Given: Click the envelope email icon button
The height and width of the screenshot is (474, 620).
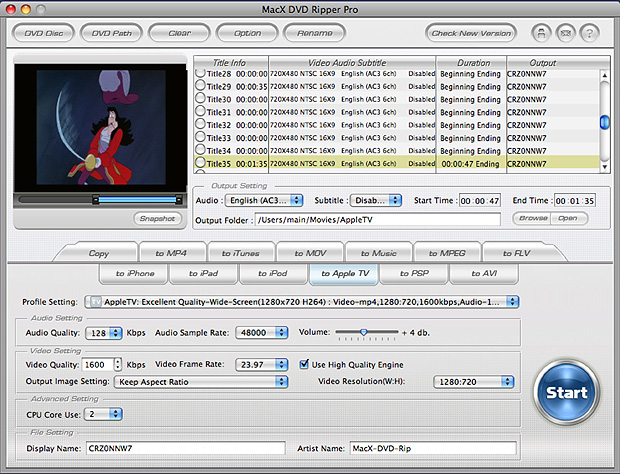Looking at the screenshot, I should (565, 33).
